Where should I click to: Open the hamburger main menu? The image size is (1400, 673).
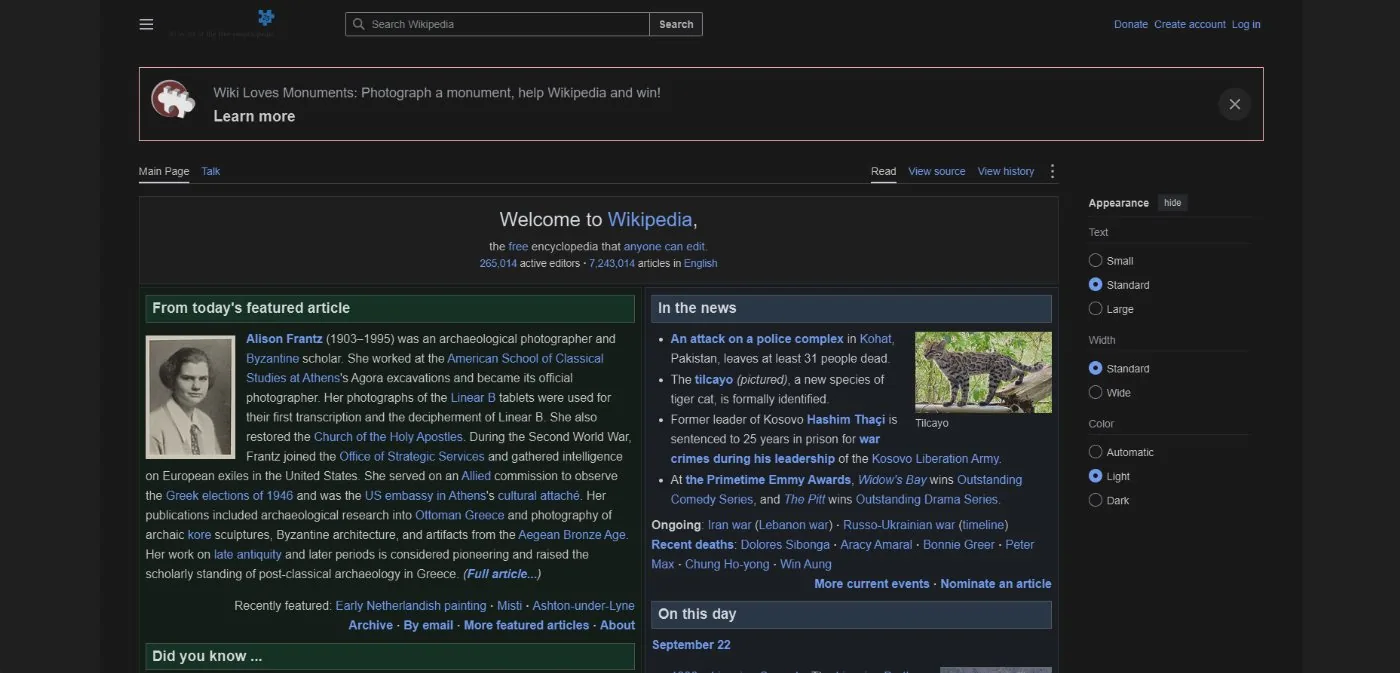click(x=146, y=24)
